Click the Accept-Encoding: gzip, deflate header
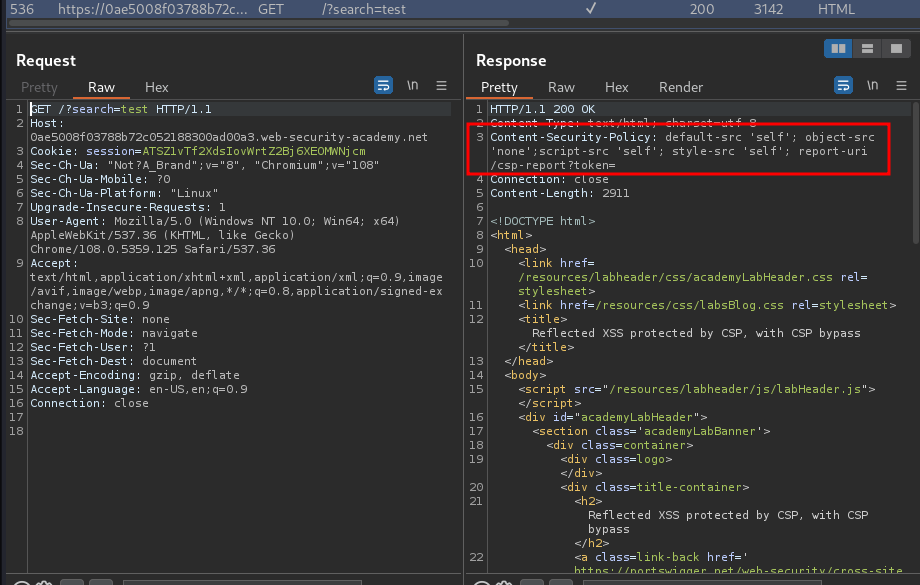The width and height of the screenshot is (920, 585). (135, 375)
